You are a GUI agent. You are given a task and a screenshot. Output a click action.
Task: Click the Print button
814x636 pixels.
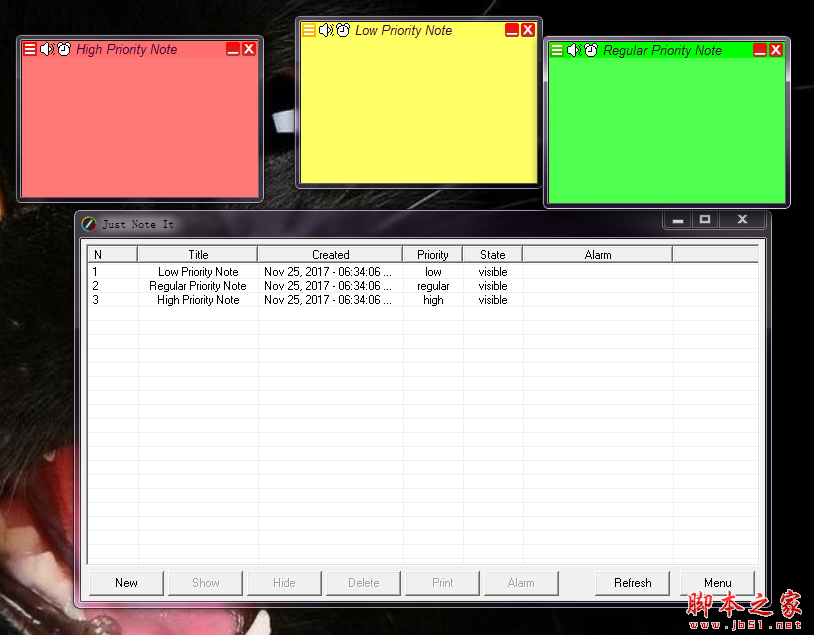[442, 583]
